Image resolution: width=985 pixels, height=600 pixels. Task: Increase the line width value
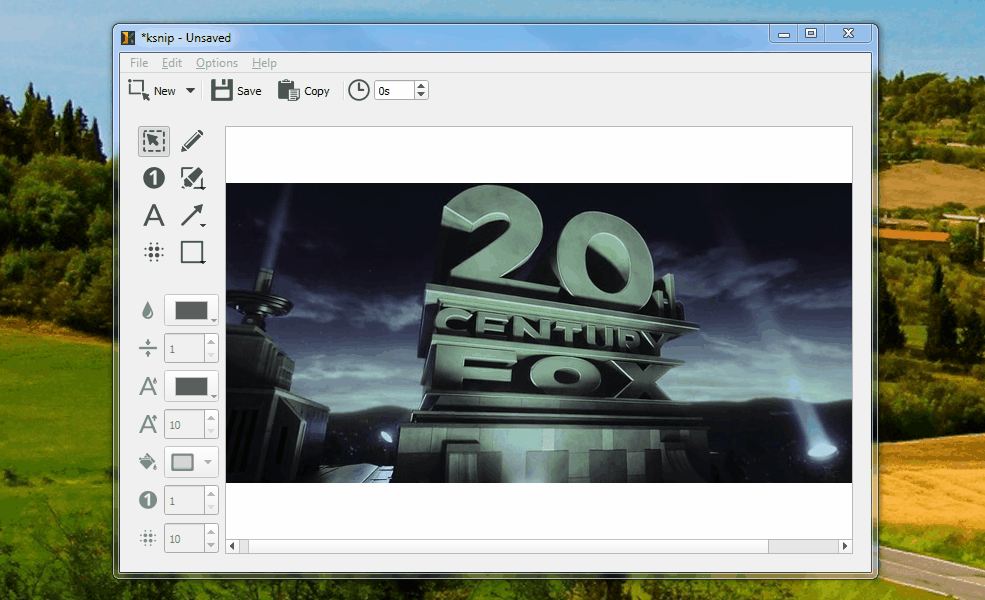tap(211, 341)
